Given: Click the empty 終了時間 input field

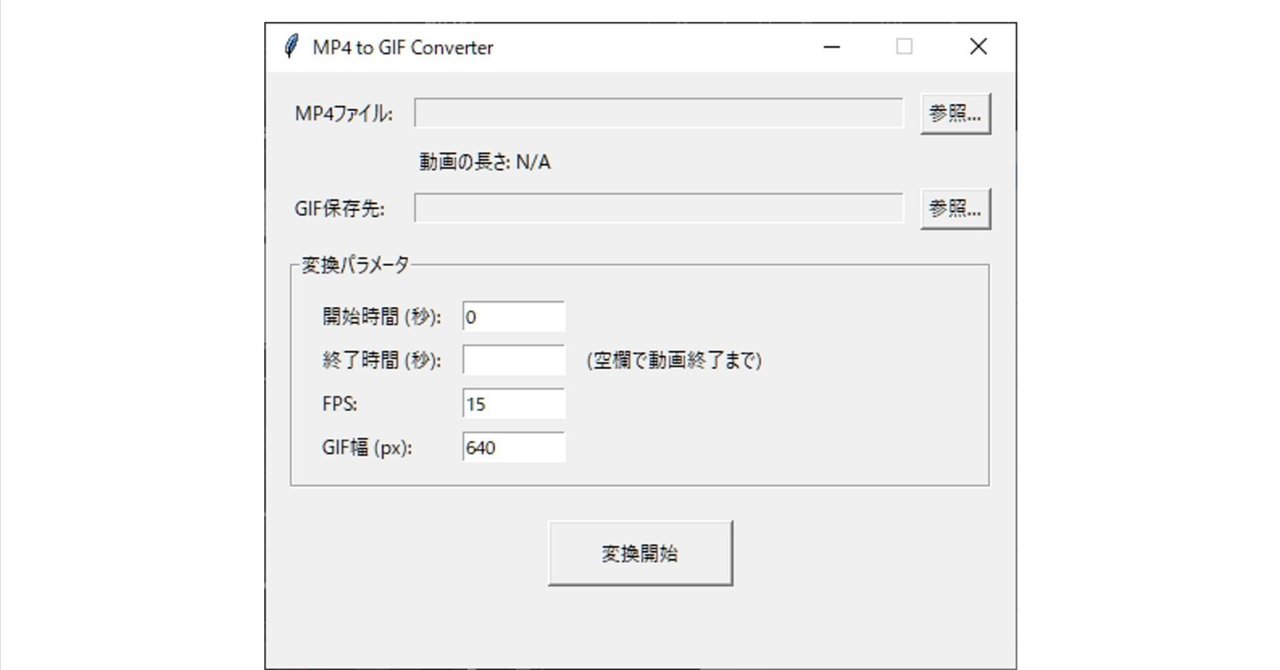Looking at the screenshot, I should [x=512, y=359].
